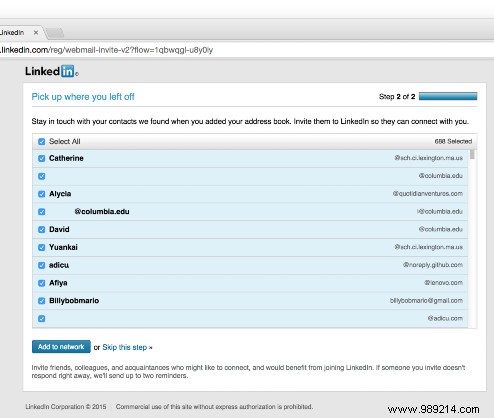This screenshot has height=418, width=494.
Task: Click the Alycia contact name
Action: (60, 194)
